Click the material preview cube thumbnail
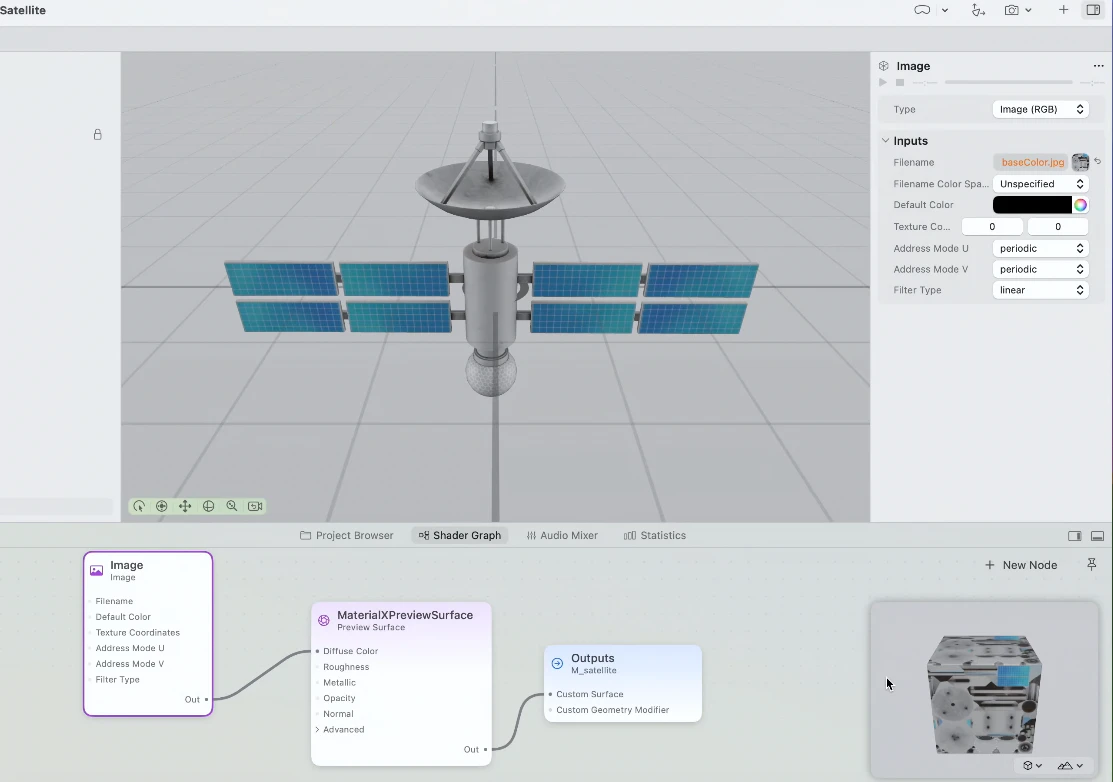 click(984, 694)
